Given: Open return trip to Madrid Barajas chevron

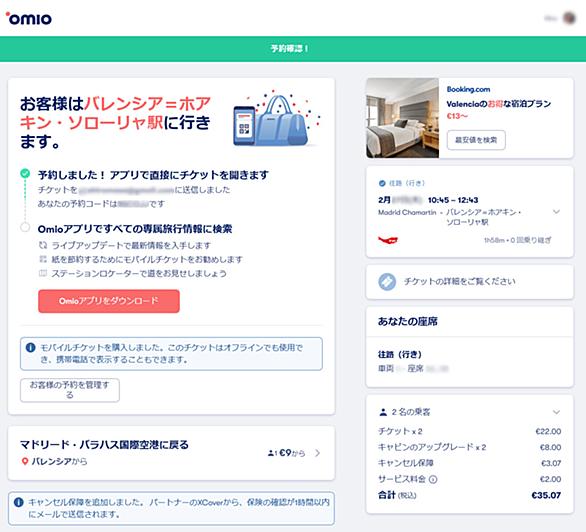Looking at the screenshot, I should click(x=317, y=453).
